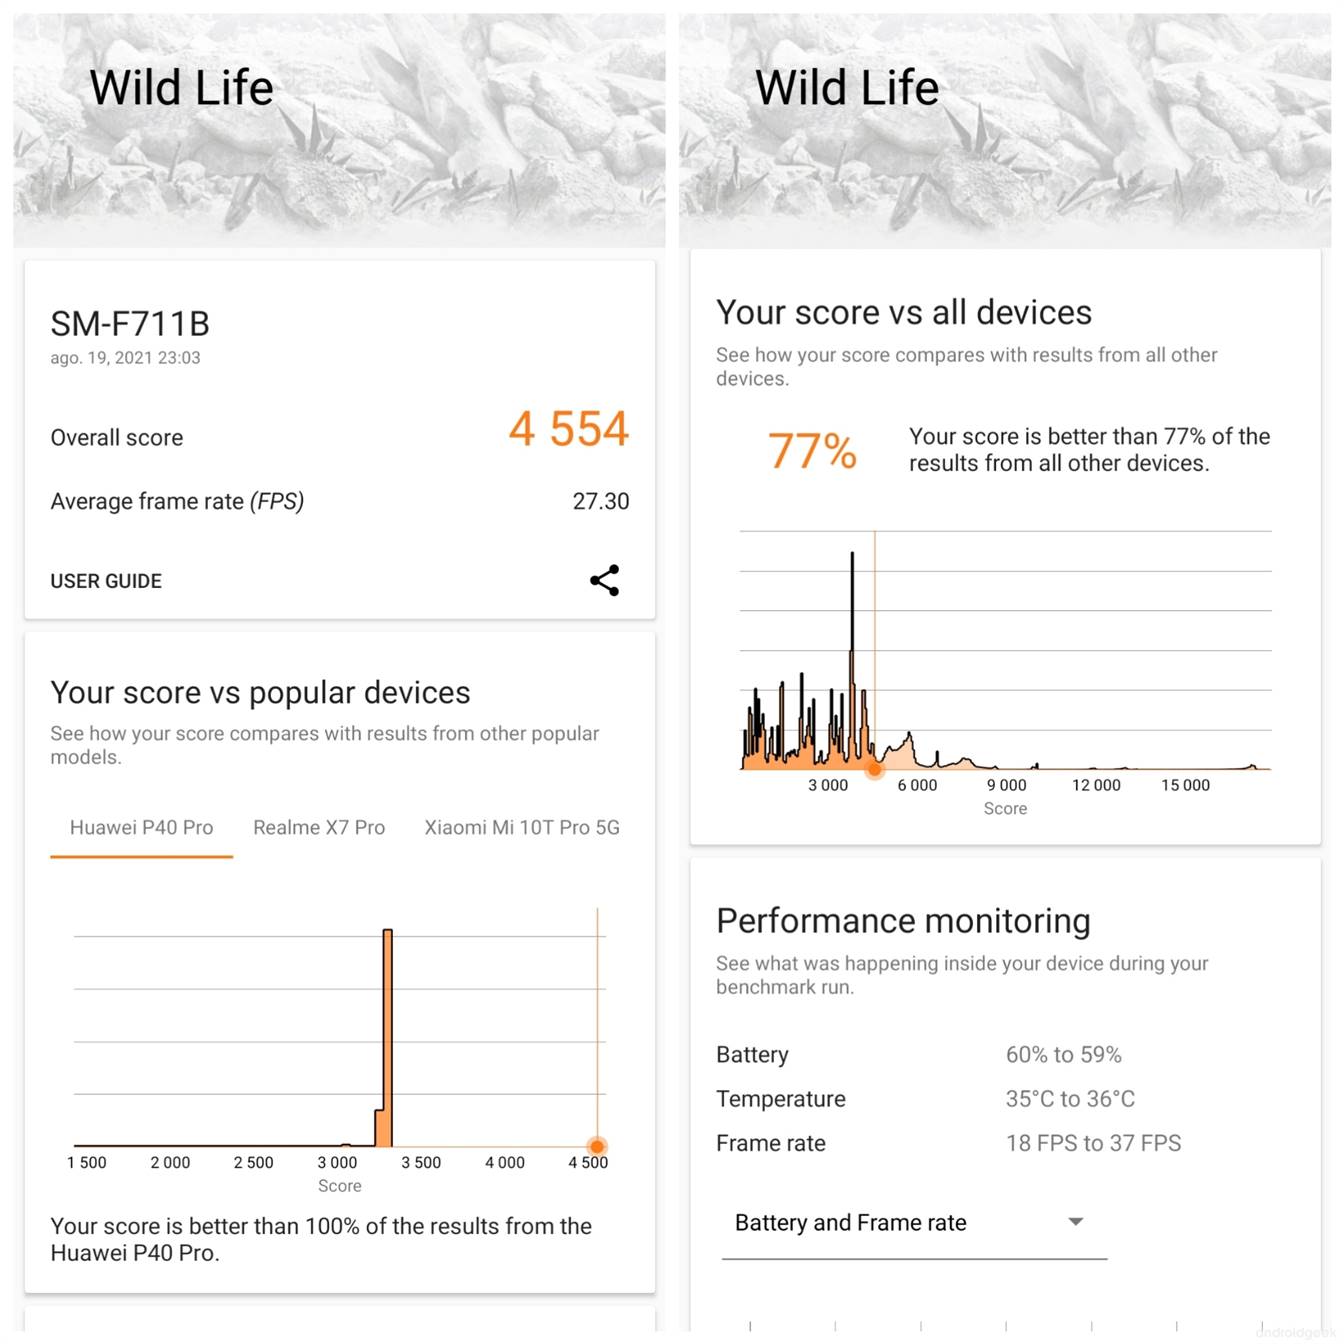
Task: Click tall orange bar in Huawei P40 chart
Action: point(388,1038)
